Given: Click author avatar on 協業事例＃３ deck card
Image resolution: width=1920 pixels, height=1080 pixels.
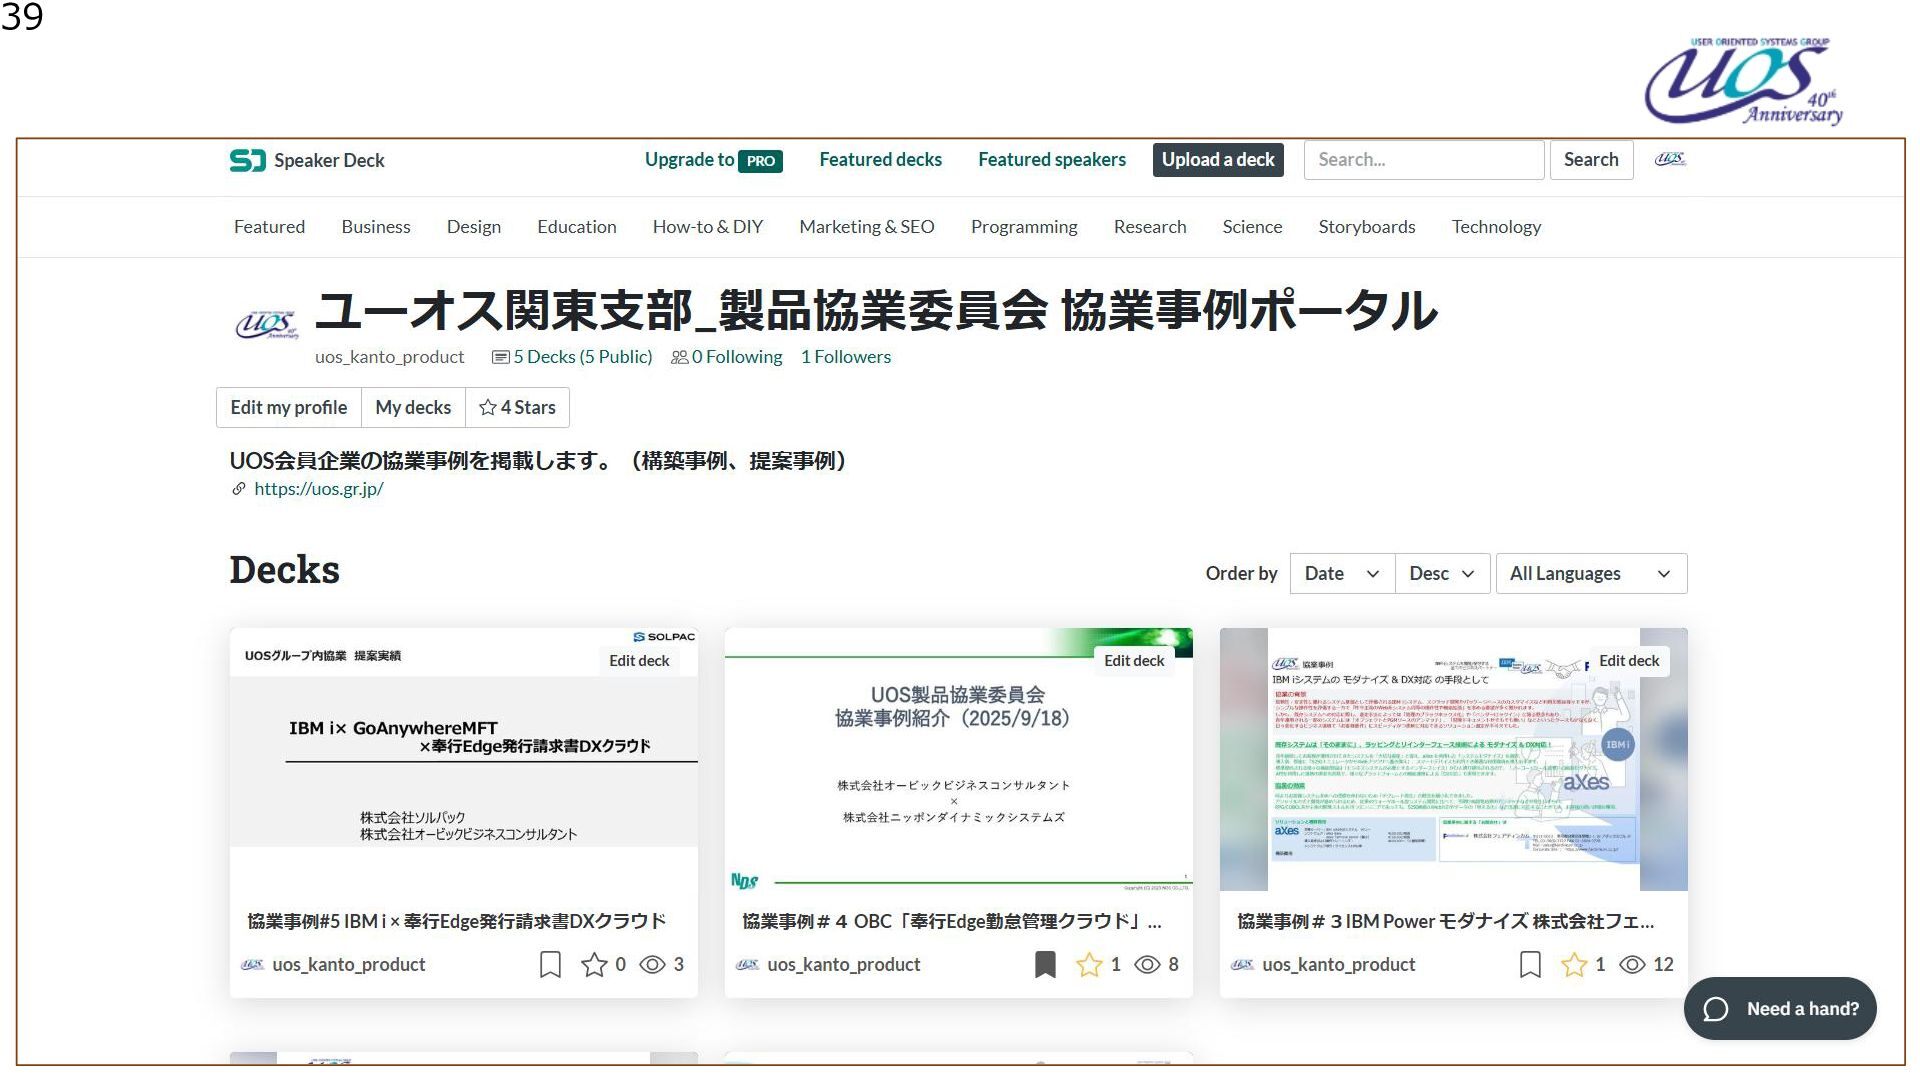Looking at the screenshot, I should point(1242,965).
